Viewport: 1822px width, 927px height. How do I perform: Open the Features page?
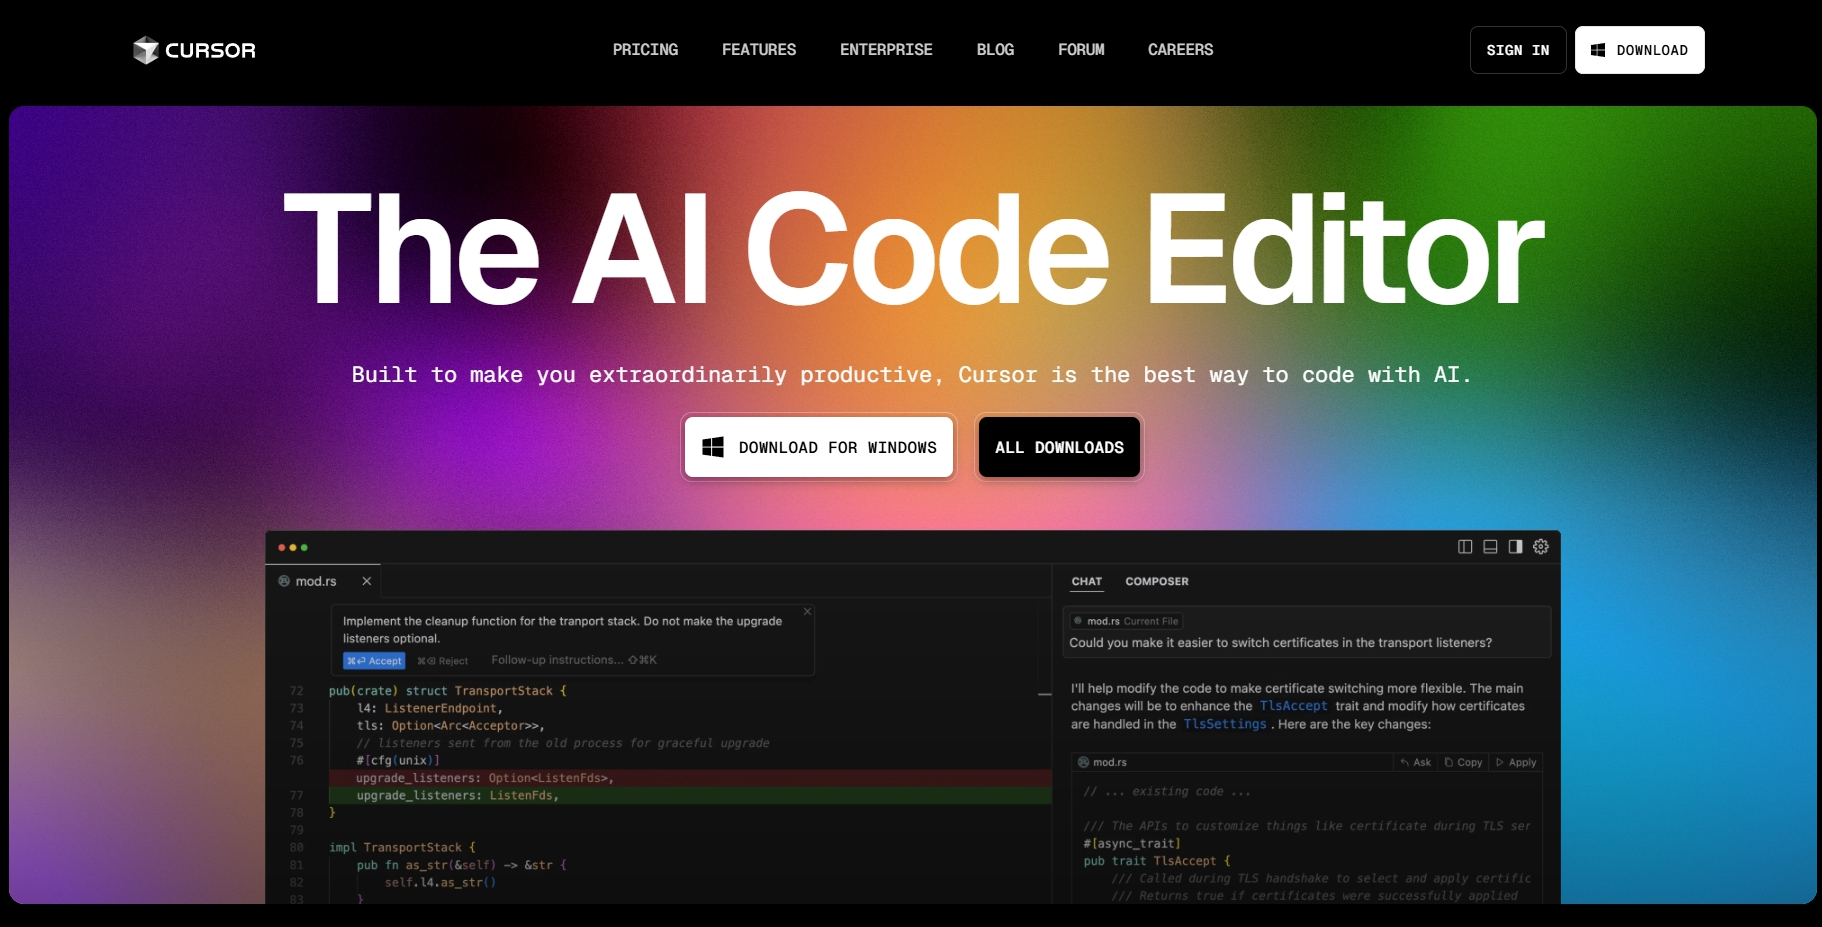pos(759,50)
